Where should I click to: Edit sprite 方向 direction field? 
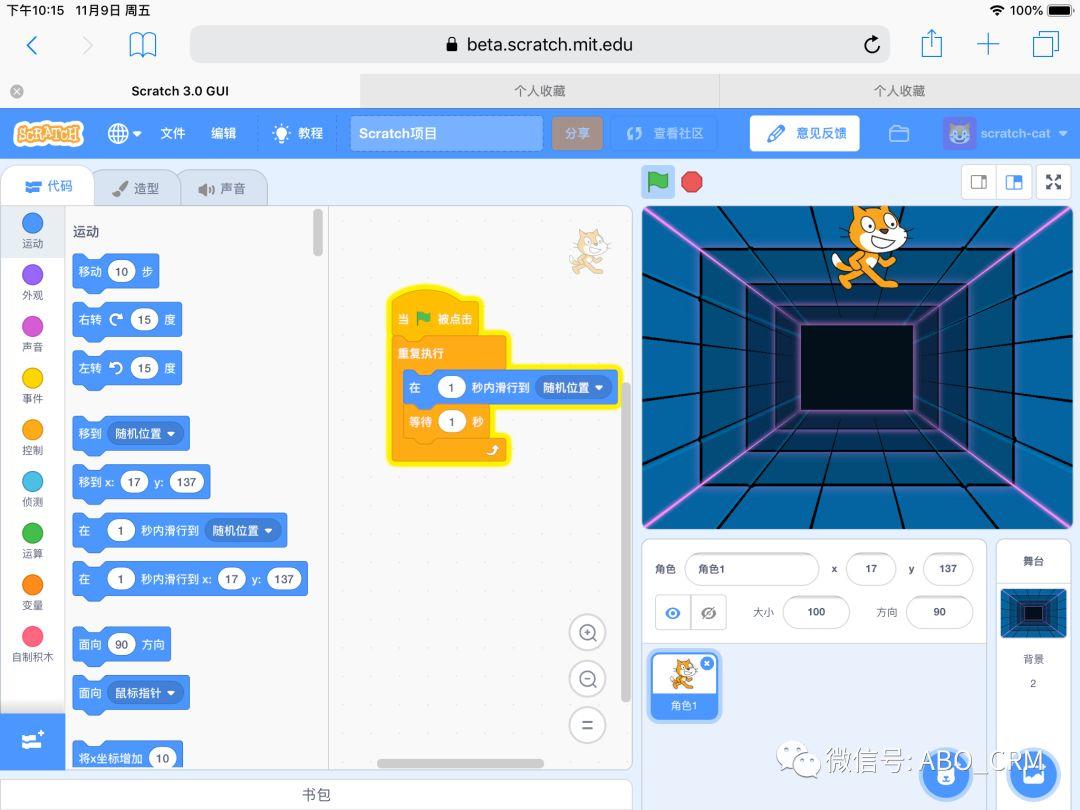click(x=939, y=612)
